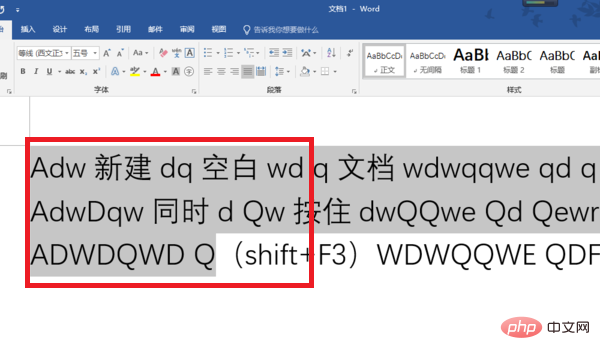
Task: Open the 插入 (Insert) tab
Action: point(28,29)
